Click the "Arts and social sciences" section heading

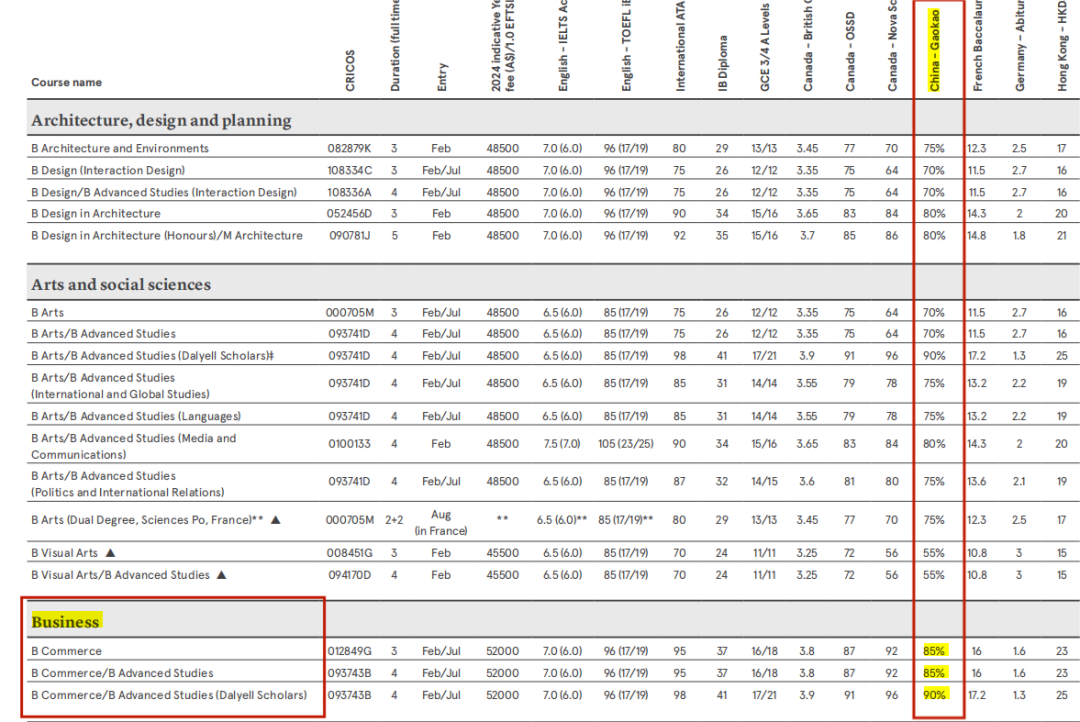[121, 285]
